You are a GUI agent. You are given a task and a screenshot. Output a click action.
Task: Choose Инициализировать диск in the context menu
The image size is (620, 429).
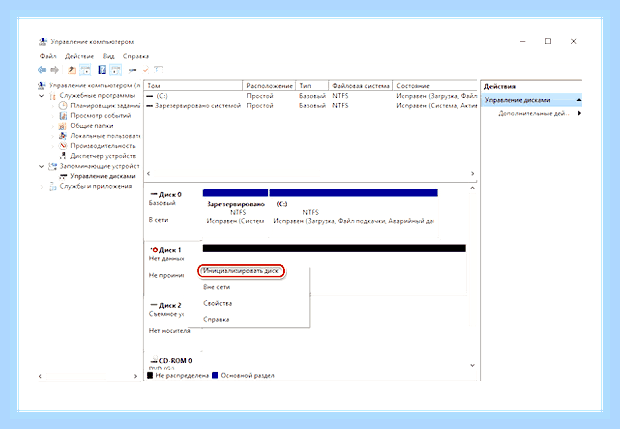tap(241, 271)
